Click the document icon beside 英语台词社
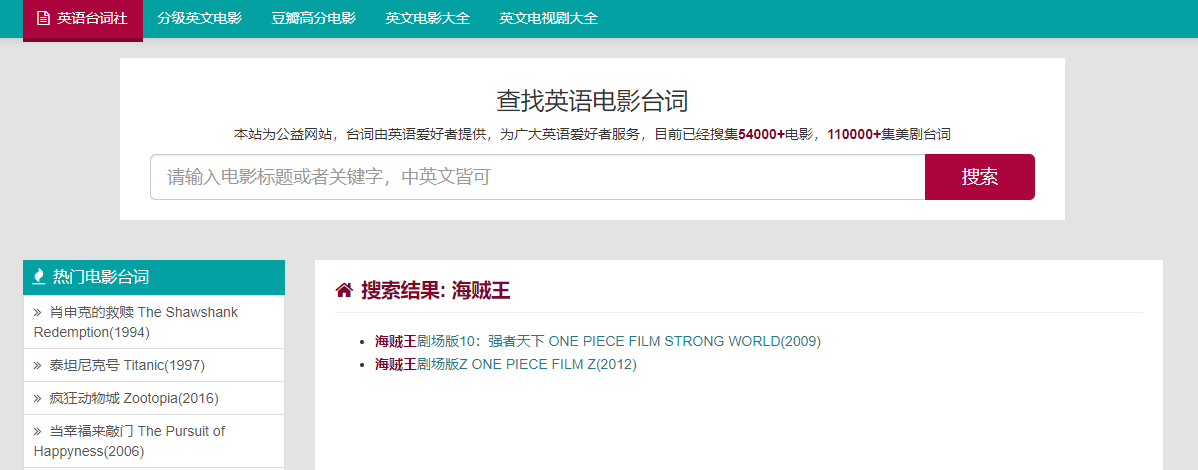Image resolution: width=1198 pixels, height=470 pixels. point(43,18)
